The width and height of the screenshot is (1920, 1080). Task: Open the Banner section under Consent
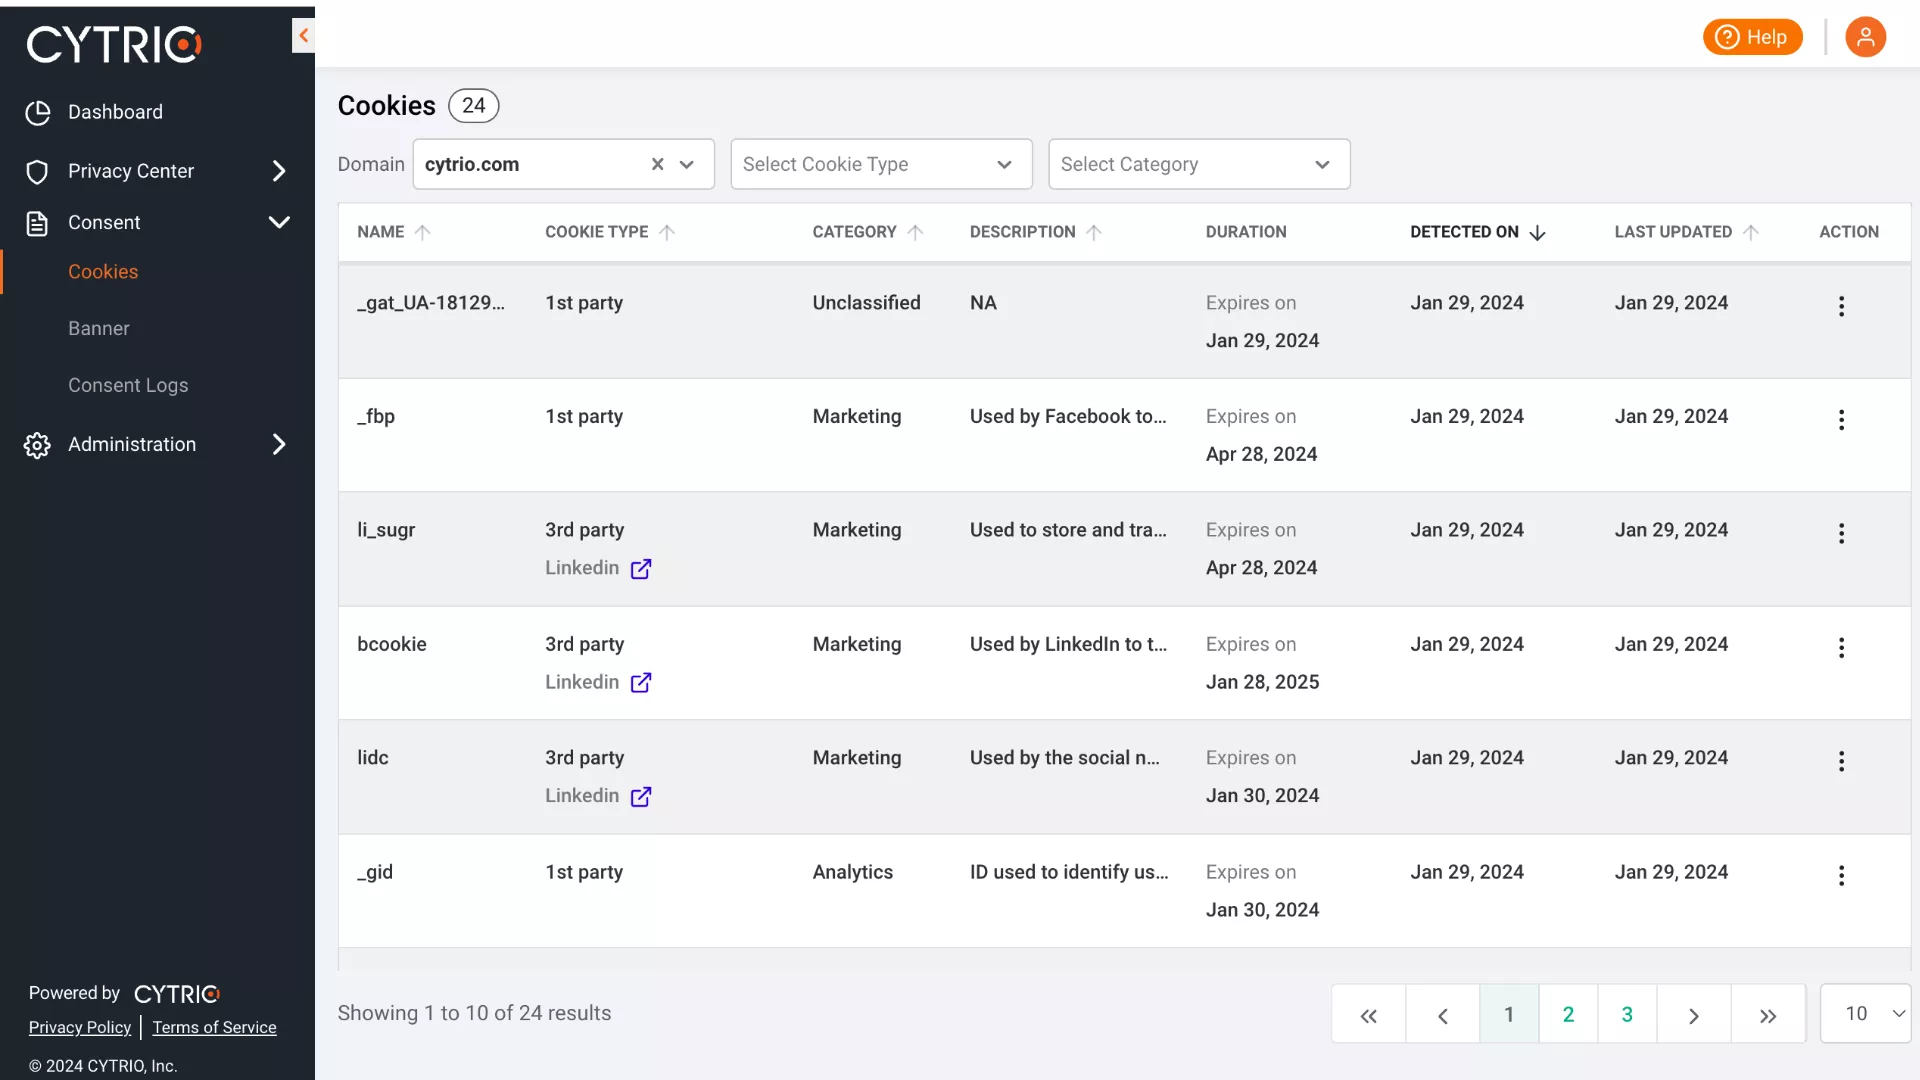(99, 328)
